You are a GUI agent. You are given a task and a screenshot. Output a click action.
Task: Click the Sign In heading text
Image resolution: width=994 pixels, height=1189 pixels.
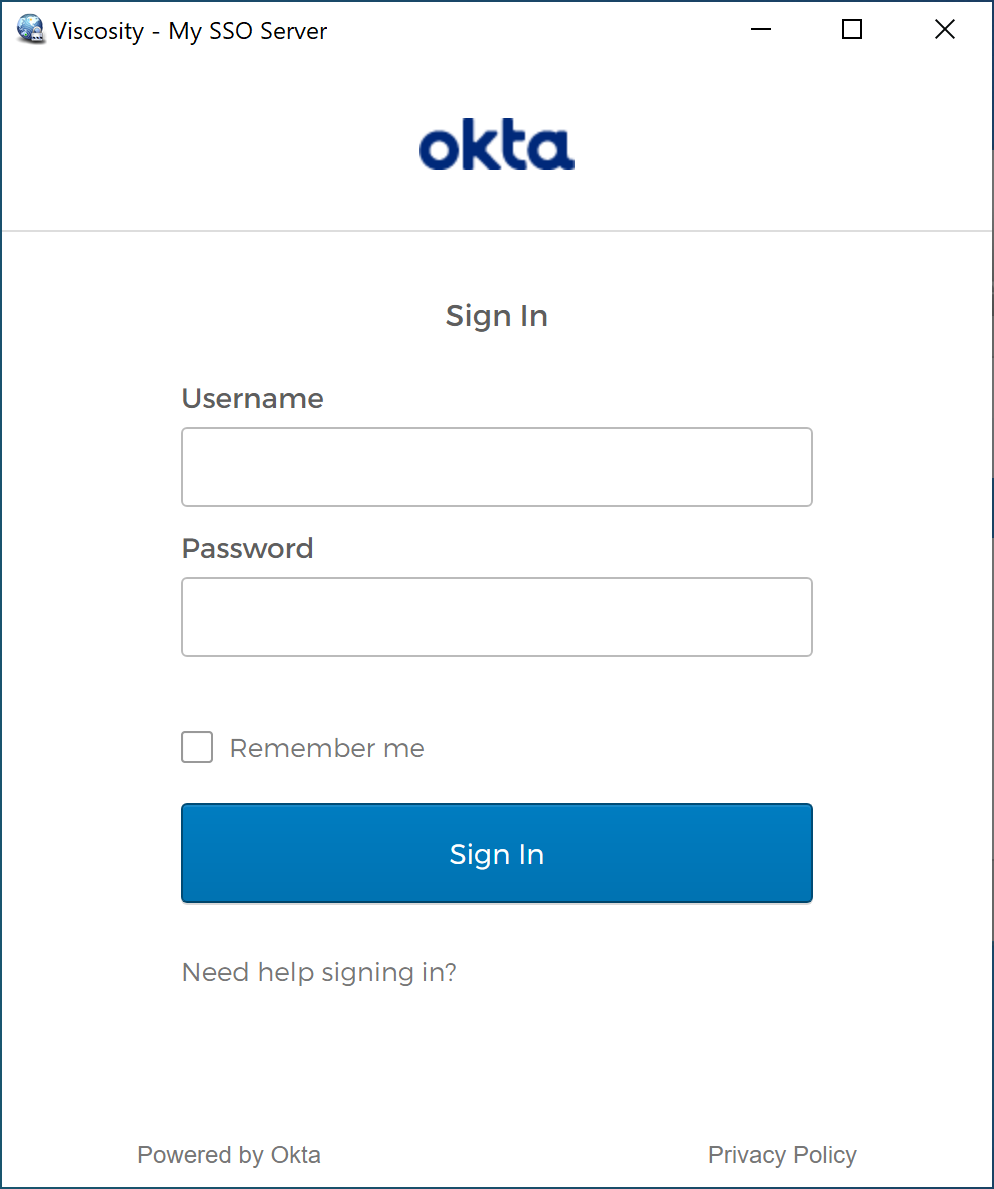coord(497,316)
